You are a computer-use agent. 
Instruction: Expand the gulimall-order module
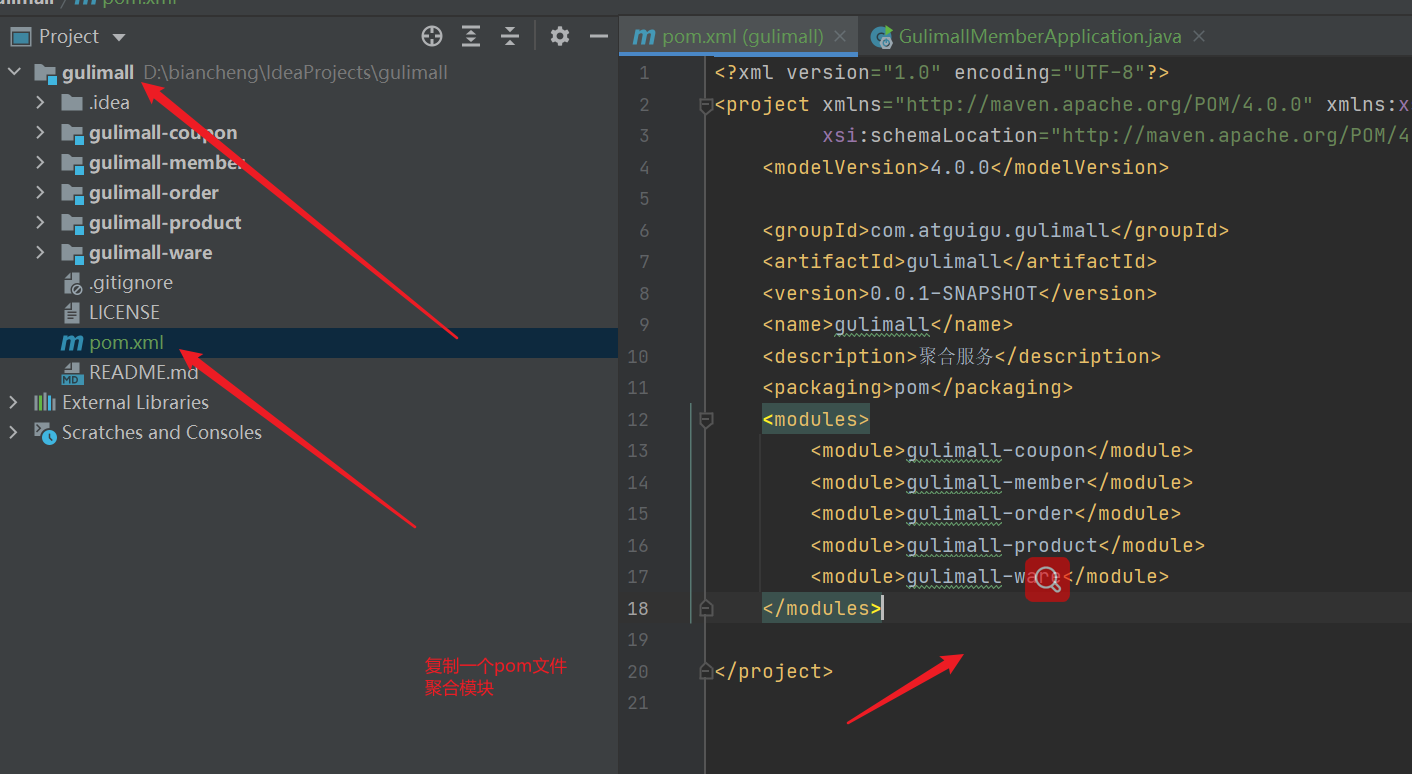point(40,192)
